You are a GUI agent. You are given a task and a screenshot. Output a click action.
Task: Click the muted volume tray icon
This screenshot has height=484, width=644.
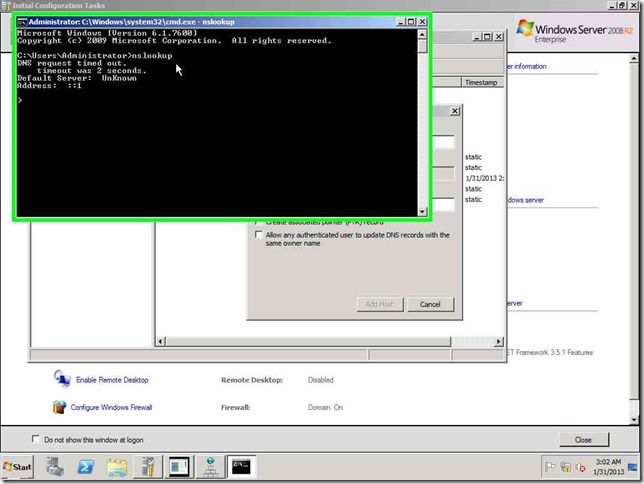click(x=581, y=467)
